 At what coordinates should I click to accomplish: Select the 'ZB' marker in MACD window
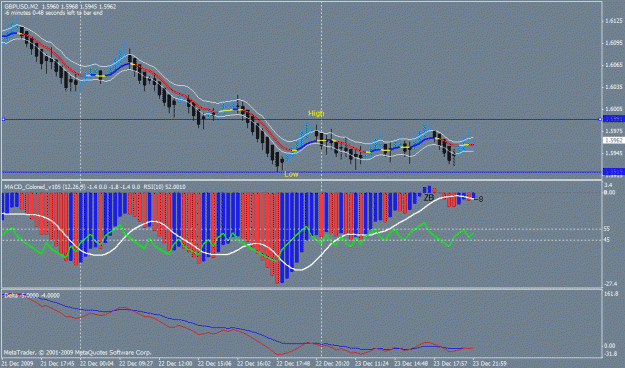point(428,198)
